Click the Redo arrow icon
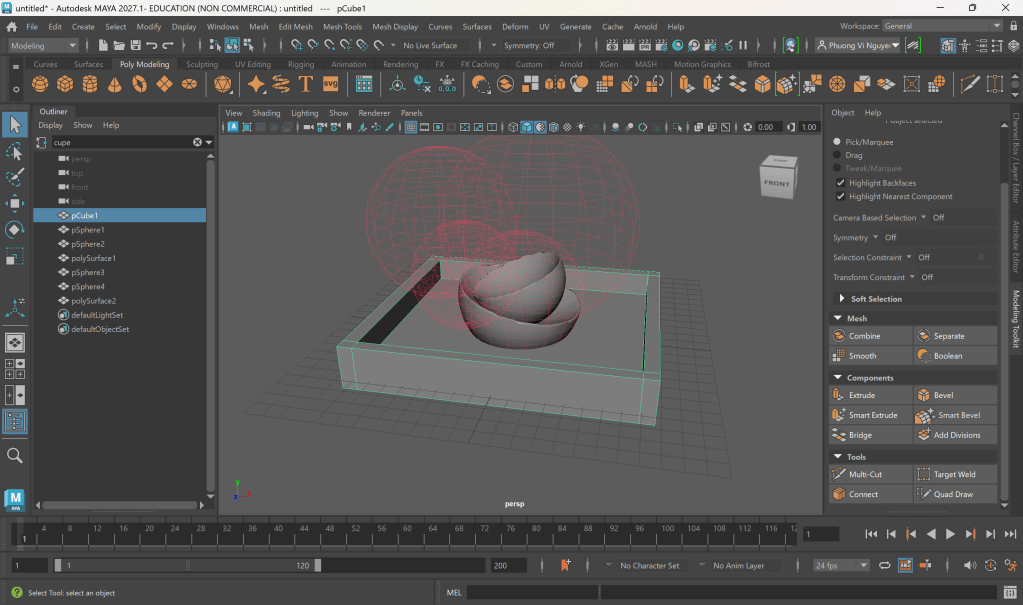Screen dimensions: 1023x605 (x=168, y=45)
